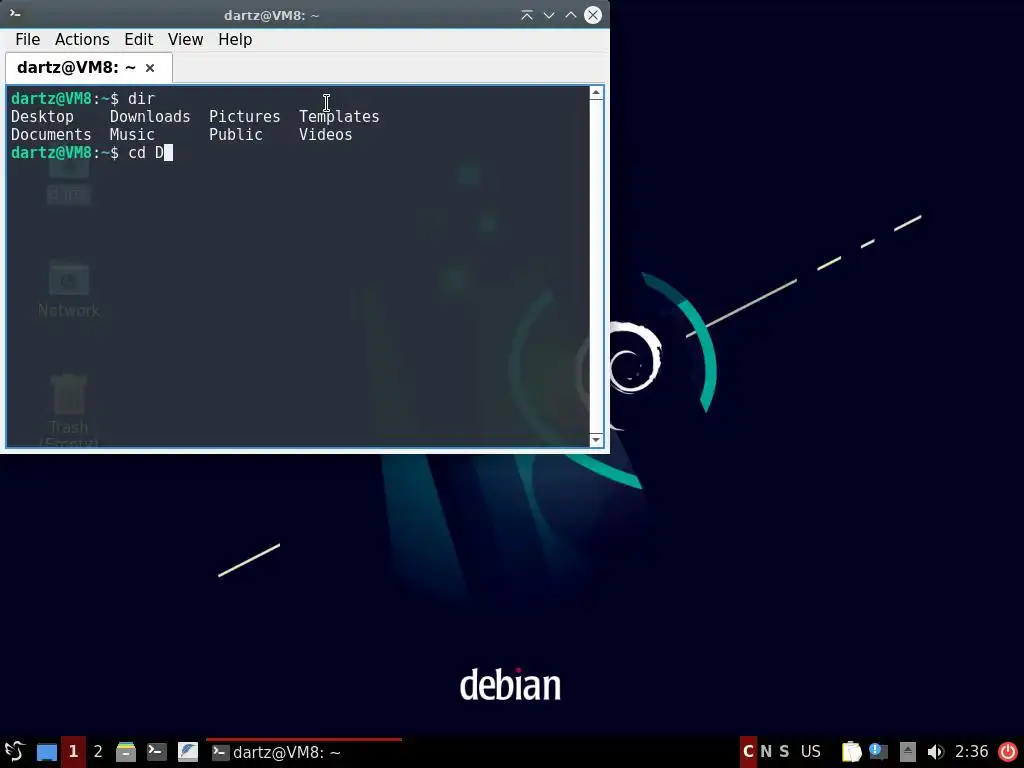This screenshot has width=1024, height=768.
Task: Click the Music entry in terminal output
Action: [x=132, y=135]
